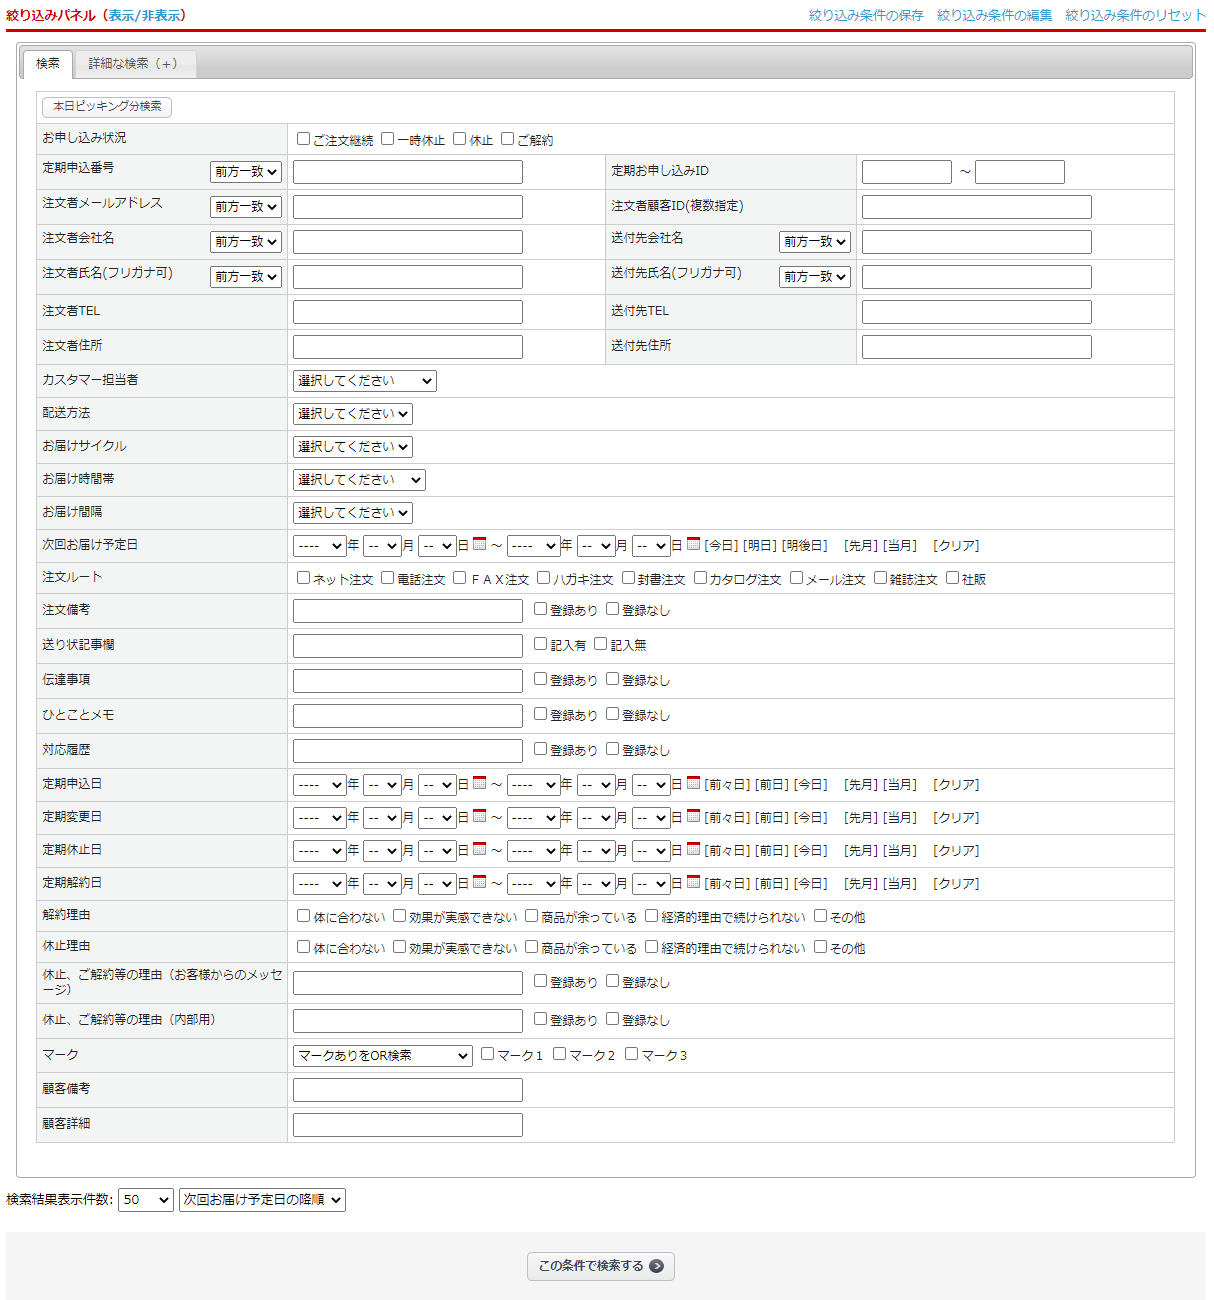Screen dimensions: 1214x1300
Task: Open start date calendar for 定期申込日
Action: click(479, 783)
